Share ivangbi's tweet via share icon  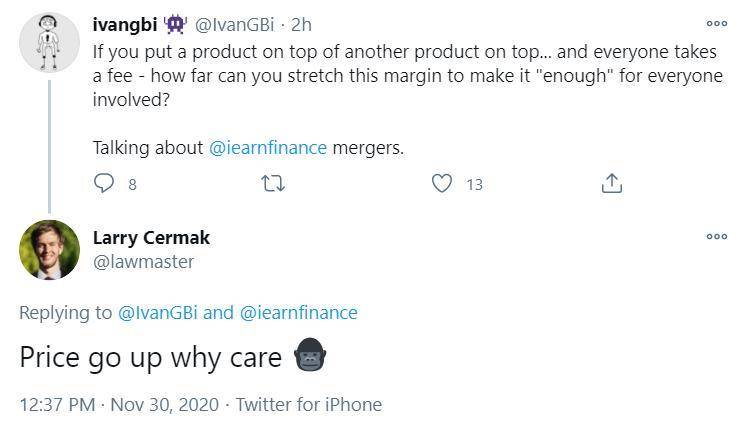[612, 183]
